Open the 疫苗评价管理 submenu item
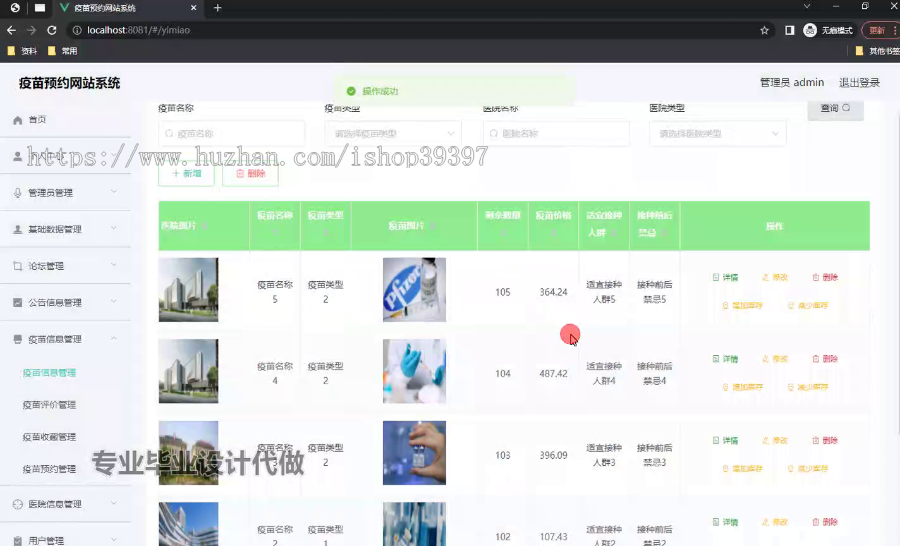 [x=49, y=405]
